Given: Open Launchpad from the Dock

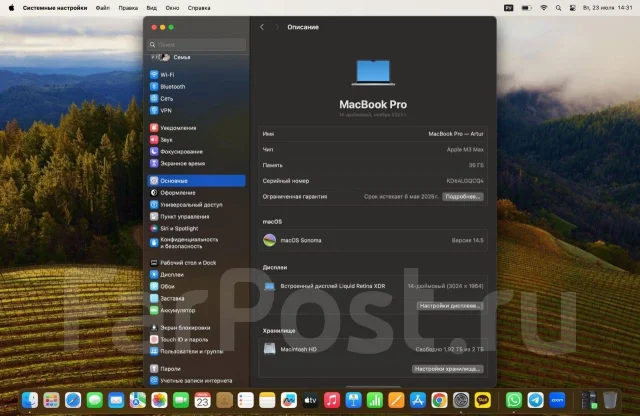Looking at the screenshot, I should pos(51,400).
